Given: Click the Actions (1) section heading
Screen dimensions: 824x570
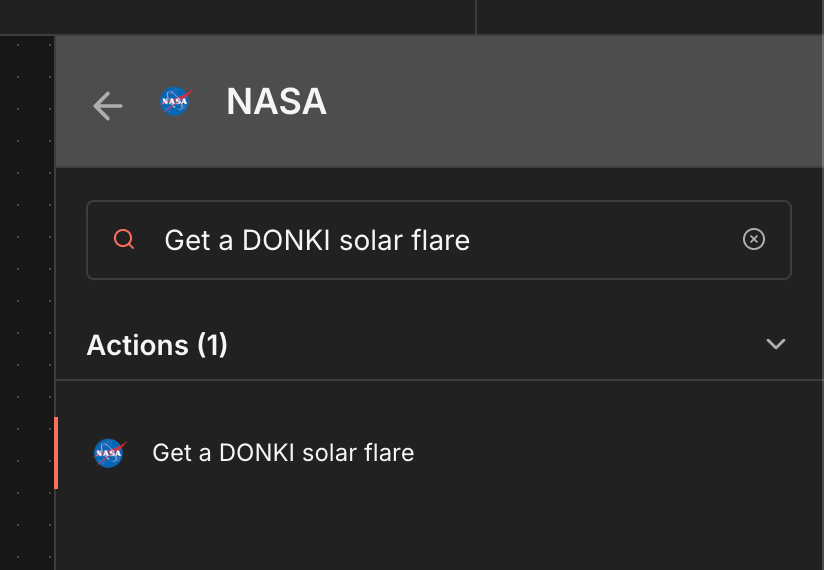Looking at the screenshot, I should click(157, 345).
